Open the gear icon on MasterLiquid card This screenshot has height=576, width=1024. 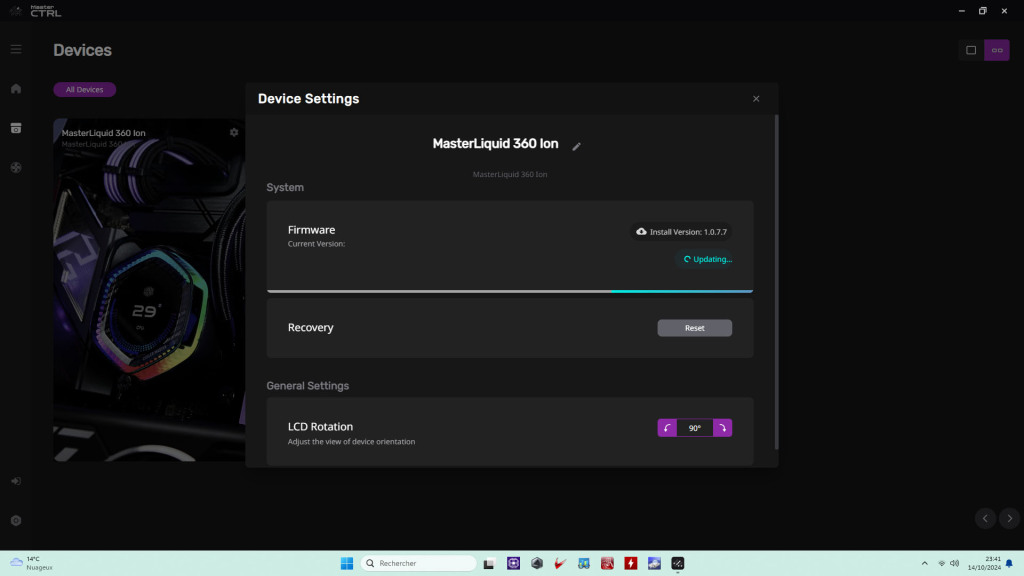tap(234, 133)
